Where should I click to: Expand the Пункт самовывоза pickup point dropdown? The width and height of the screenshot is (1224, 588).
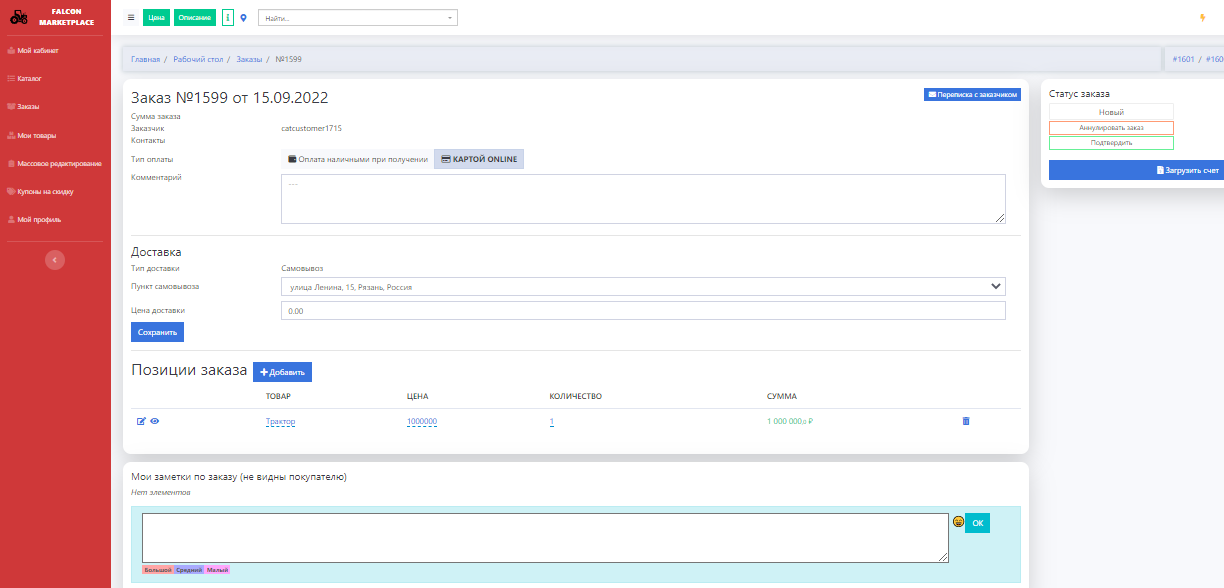[643, 287]
